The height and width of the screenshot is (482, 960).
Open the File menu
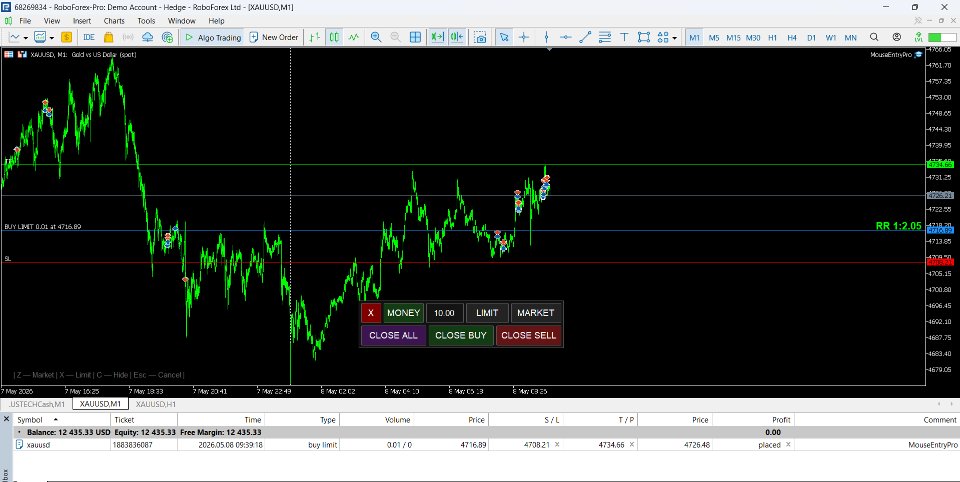click(x=25, y=21)
